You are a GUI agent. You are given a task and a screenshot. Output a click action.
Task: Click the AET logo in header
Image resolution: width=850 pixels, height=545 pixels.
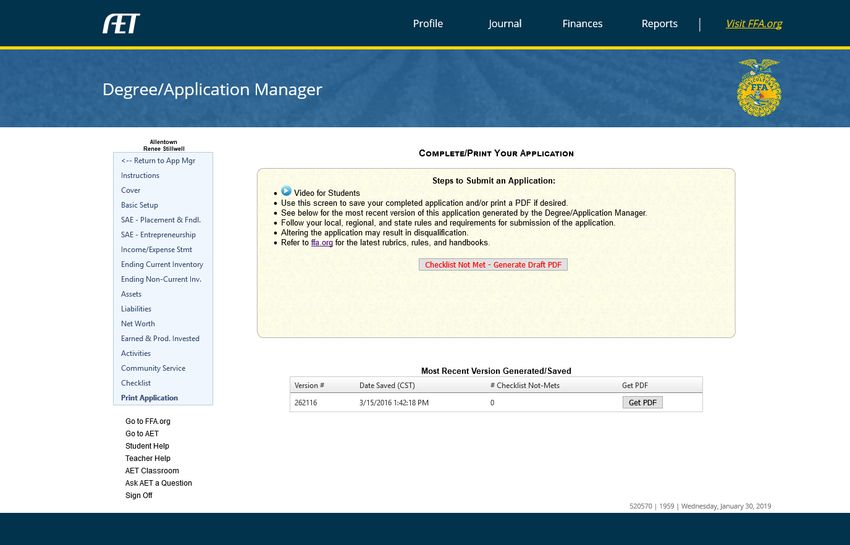coord(121,24)
